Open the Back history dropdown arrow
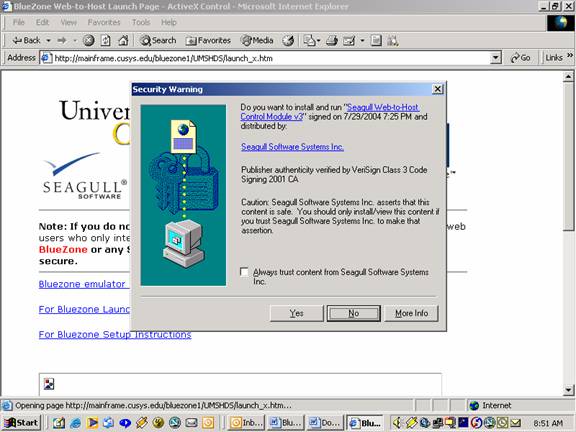This screenshot has width=576, height=432. tap(48, 40)
